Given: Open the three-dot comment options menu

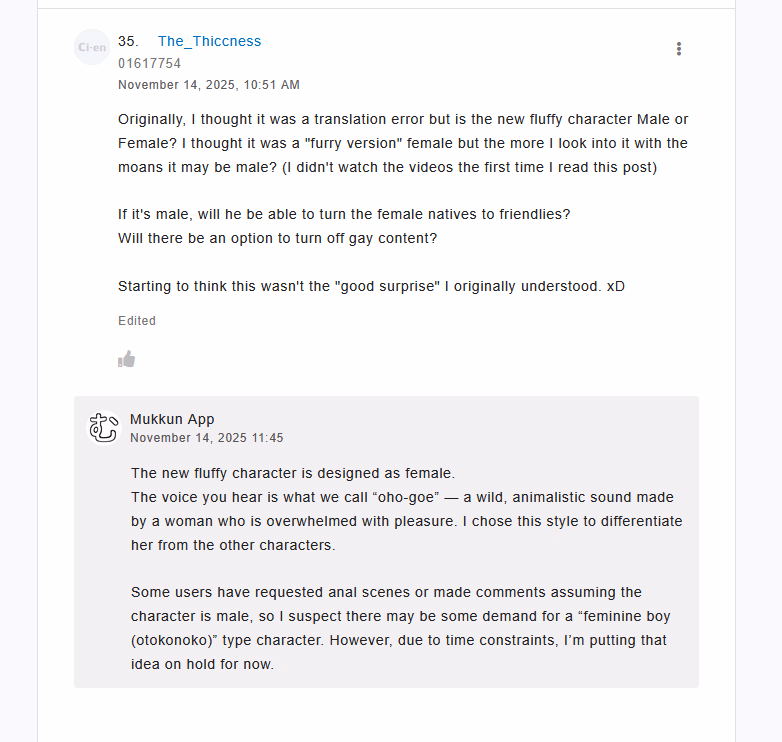Looking at the screenshot, I should point(679,49).
